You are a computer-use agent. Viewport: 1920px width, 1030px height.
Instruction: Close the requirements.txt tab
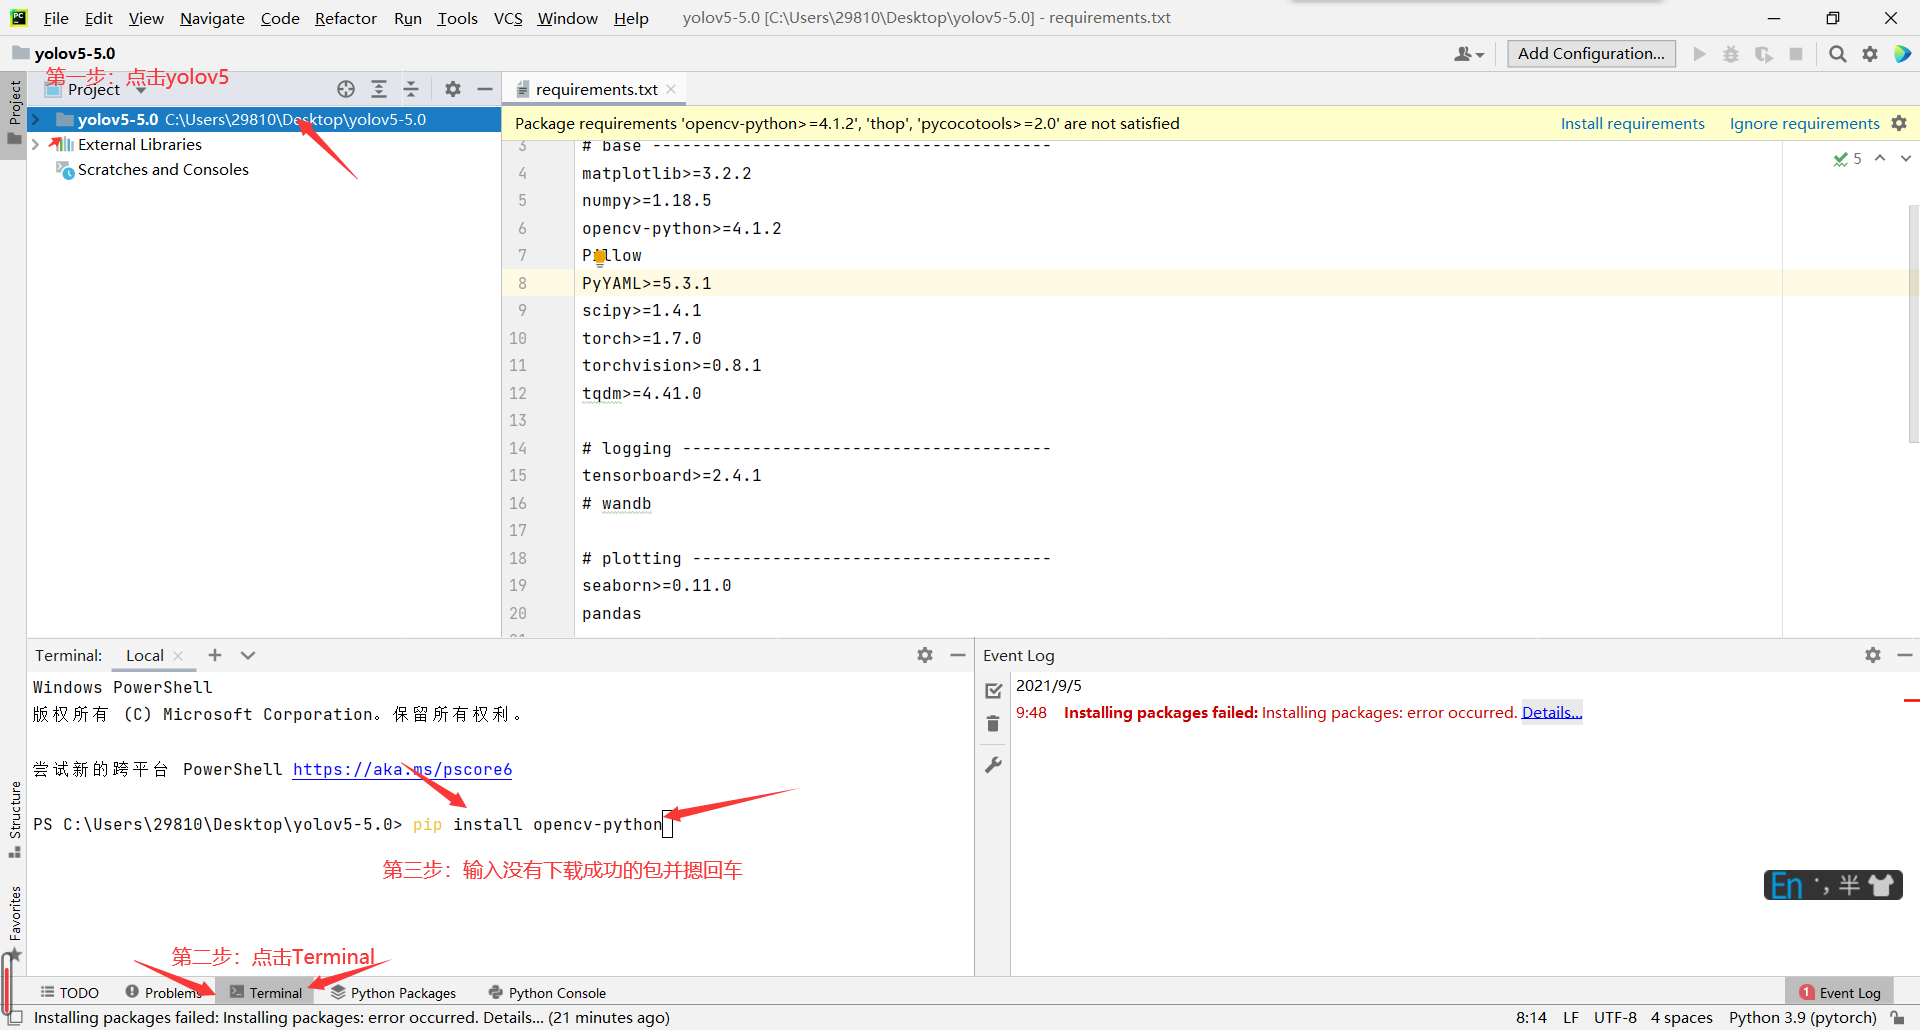tap(671, 89)
